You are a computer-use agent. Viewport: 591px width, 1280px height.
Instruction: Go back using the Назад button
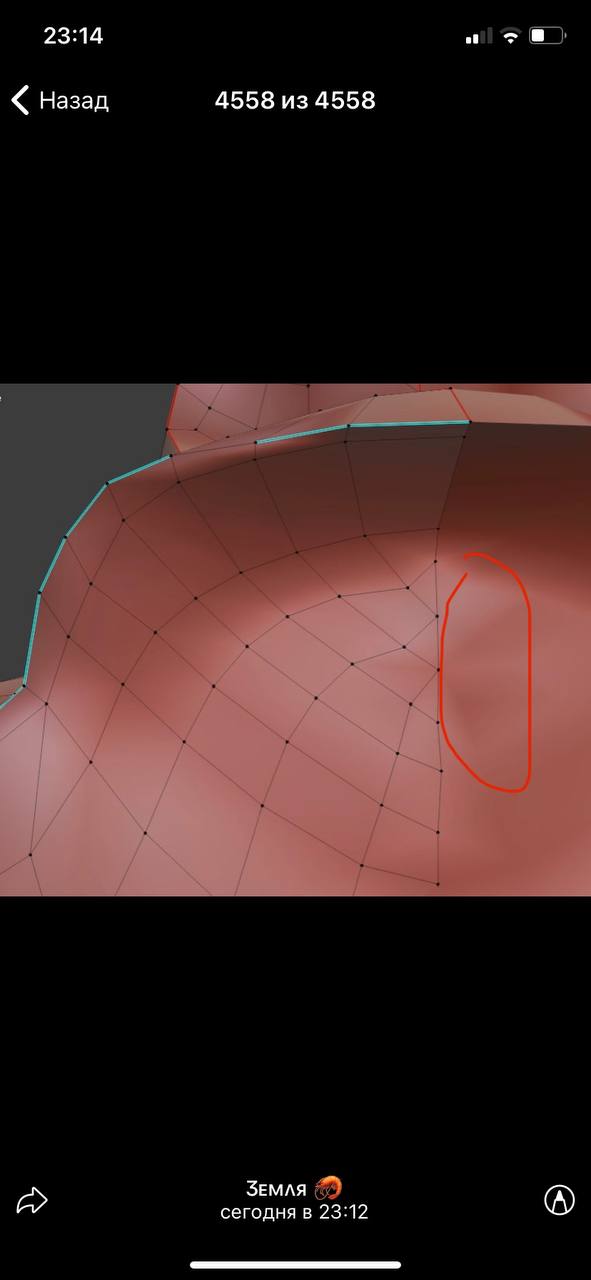click(x=60, y=100)
